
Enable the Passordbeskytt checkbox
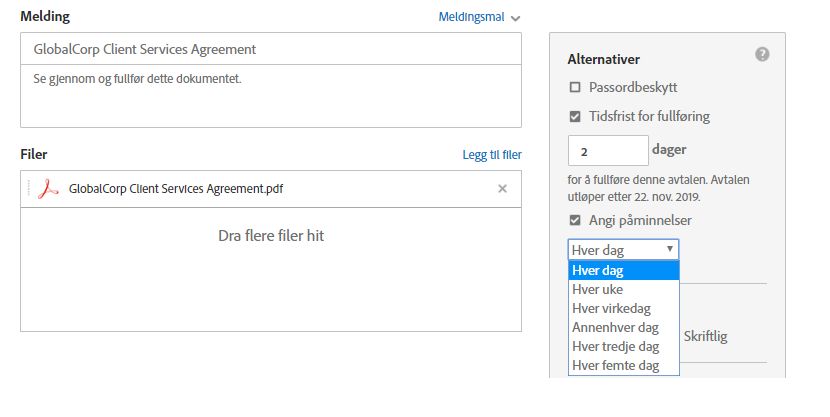click(x=575, y=87)
